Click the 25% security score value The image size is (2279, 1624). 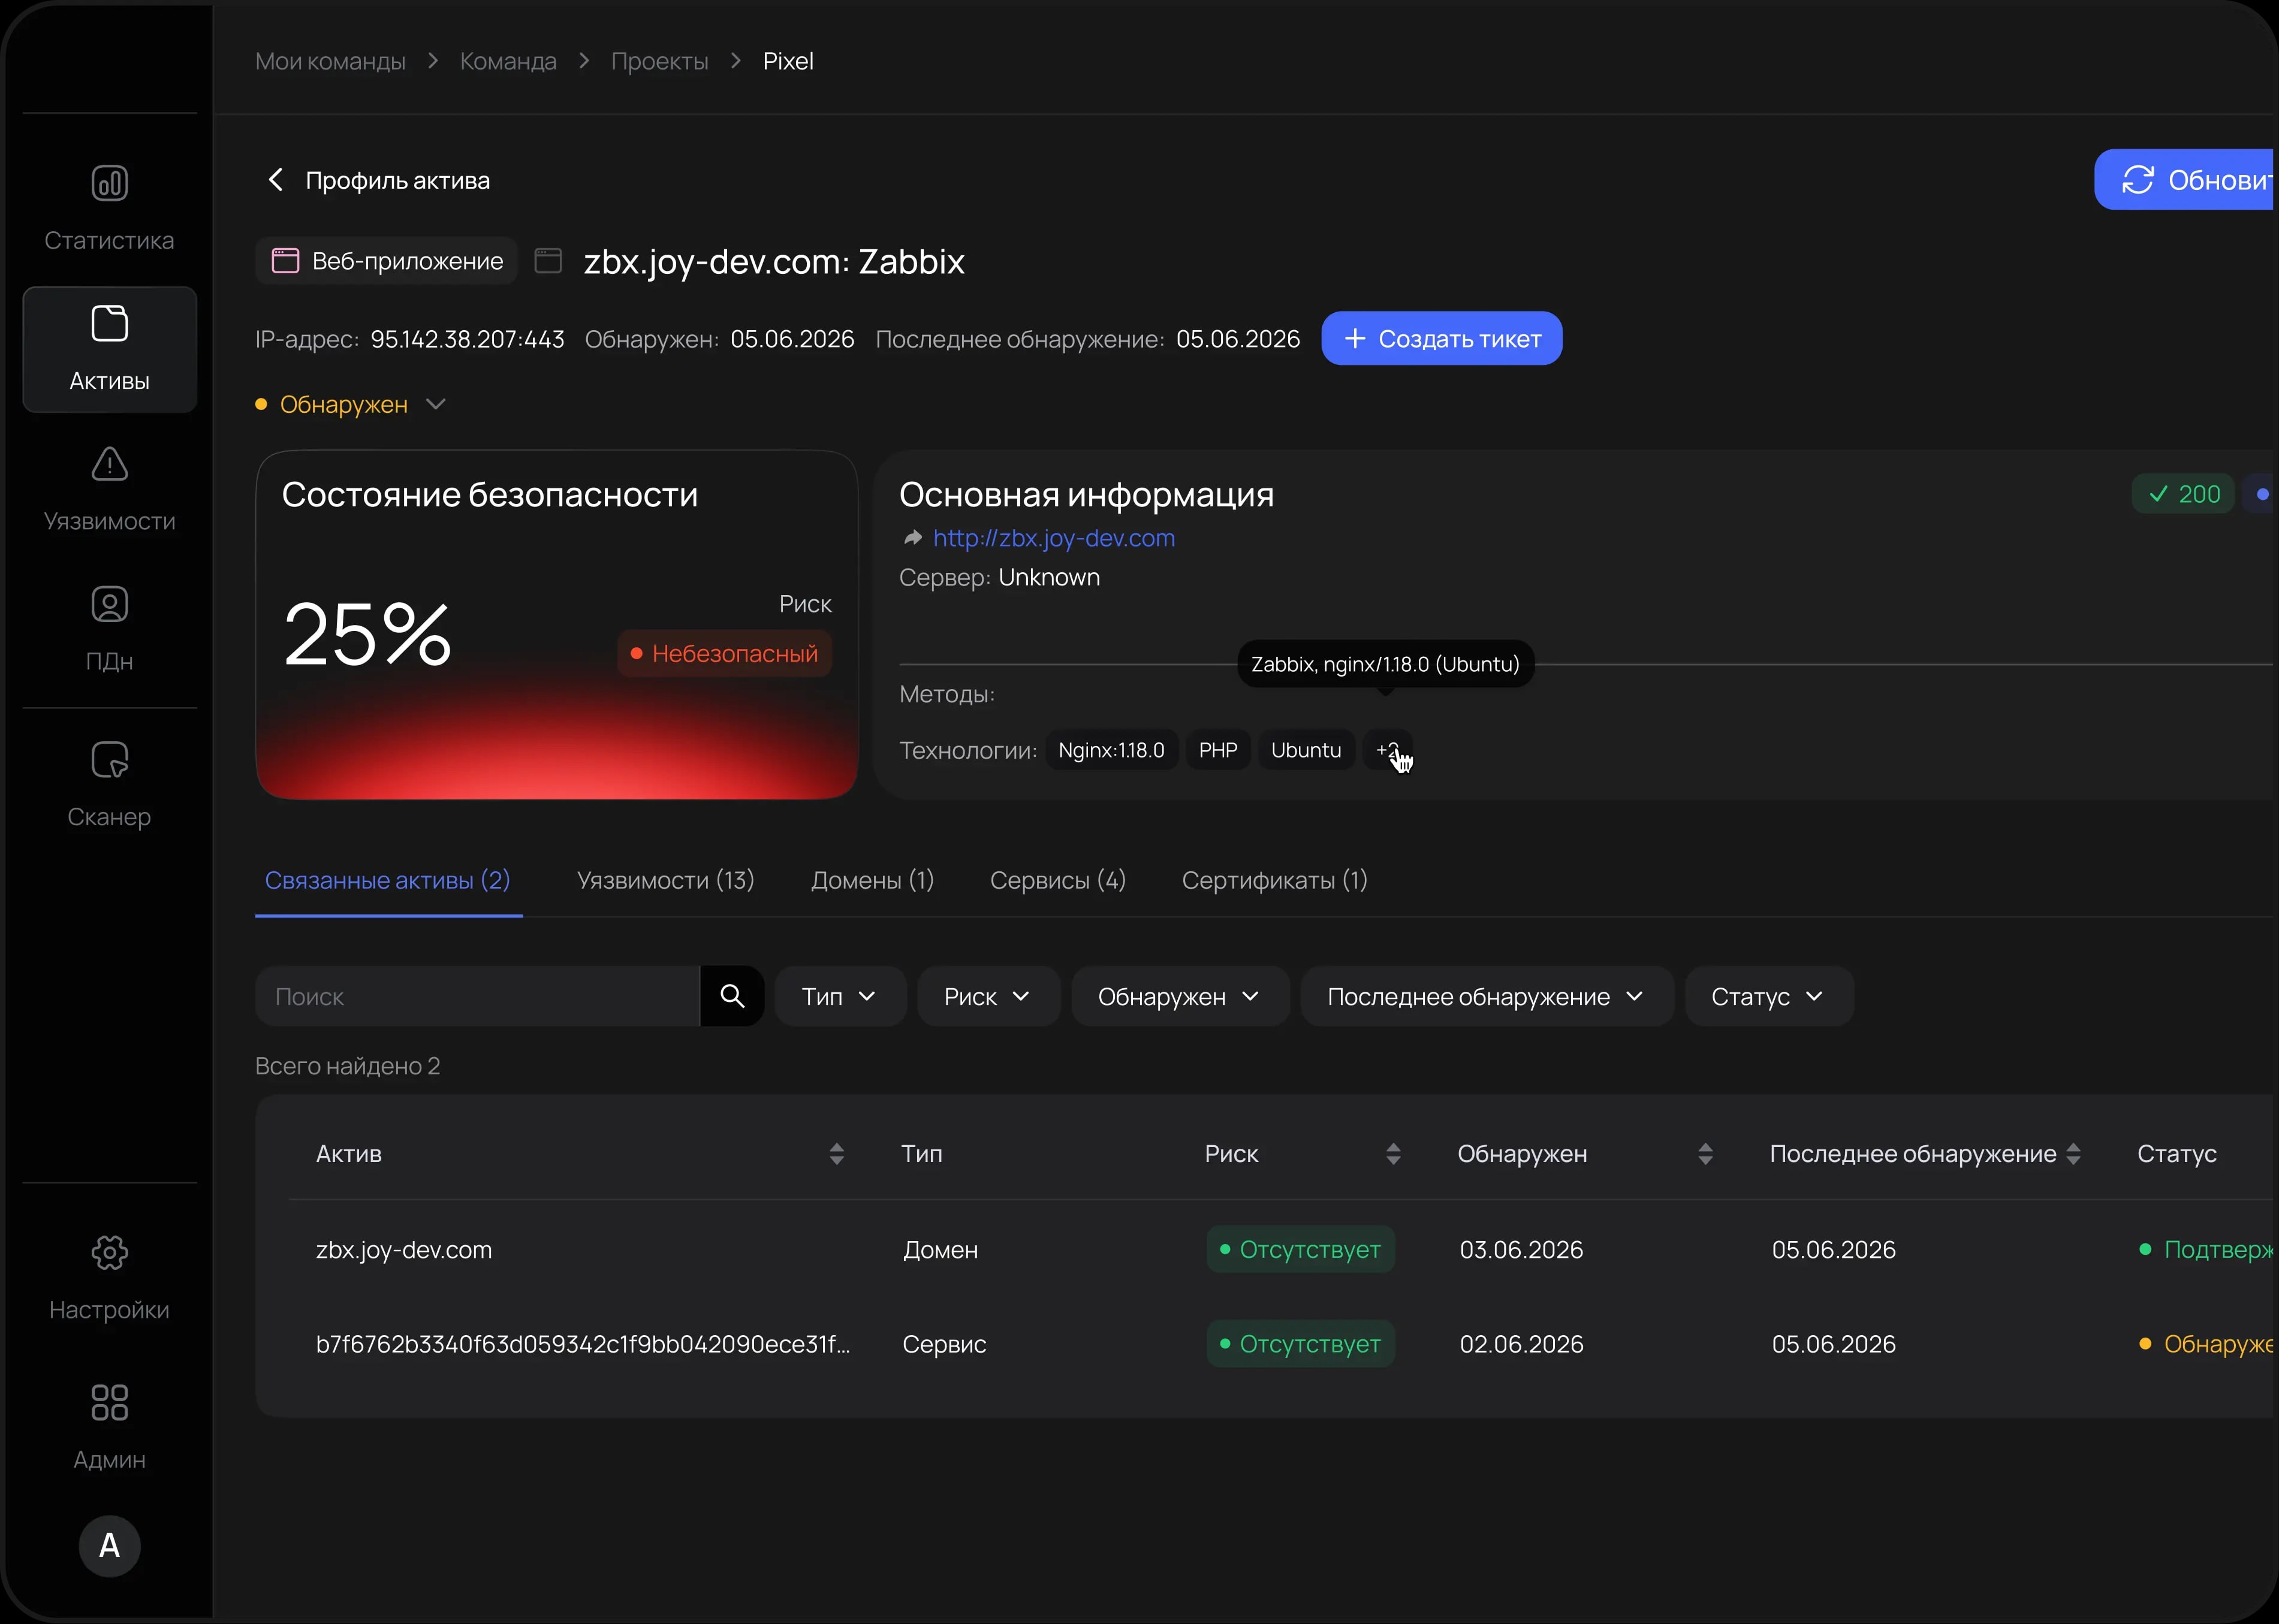(x=367, y=634)
